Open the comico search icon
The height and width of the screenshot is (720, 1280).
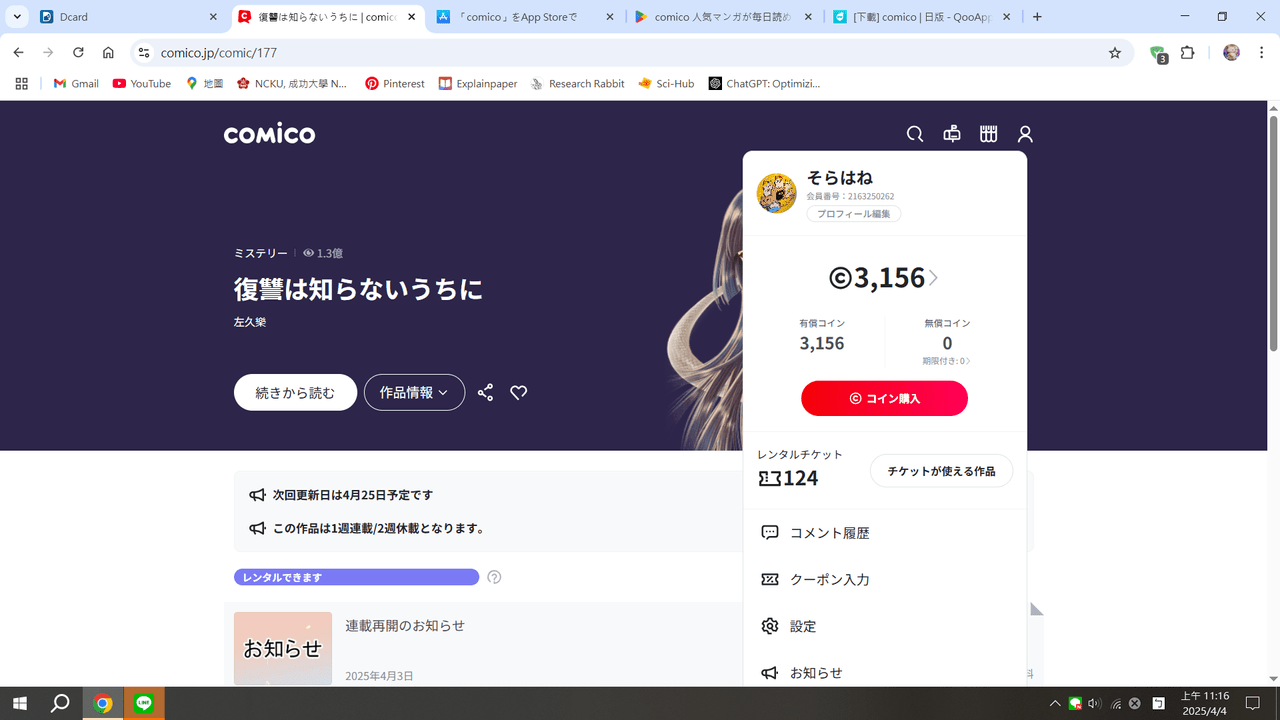click(914, 134)
